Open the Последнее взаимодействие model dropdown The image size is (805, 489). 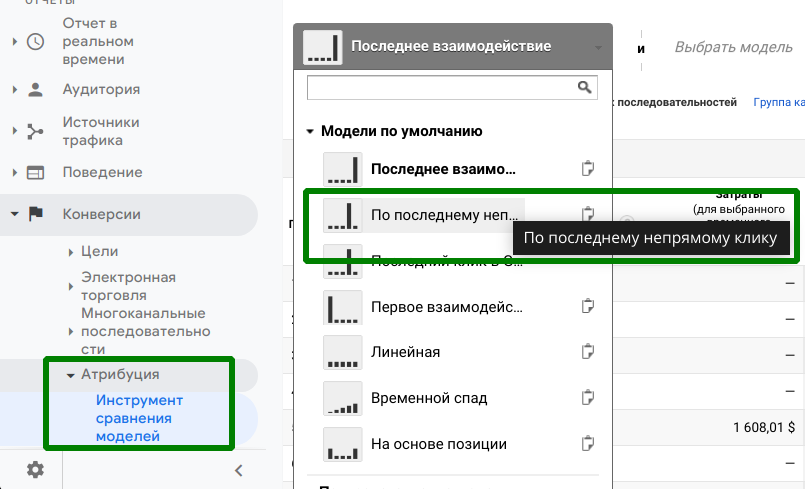tap(453, 47)
